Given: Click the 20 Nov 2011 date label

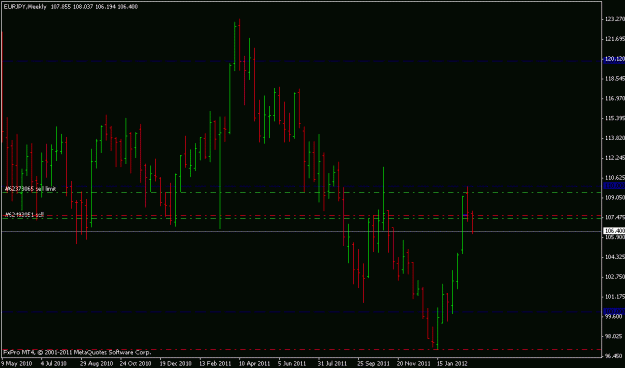Looking at the screenshot, I should pos(413,364).
